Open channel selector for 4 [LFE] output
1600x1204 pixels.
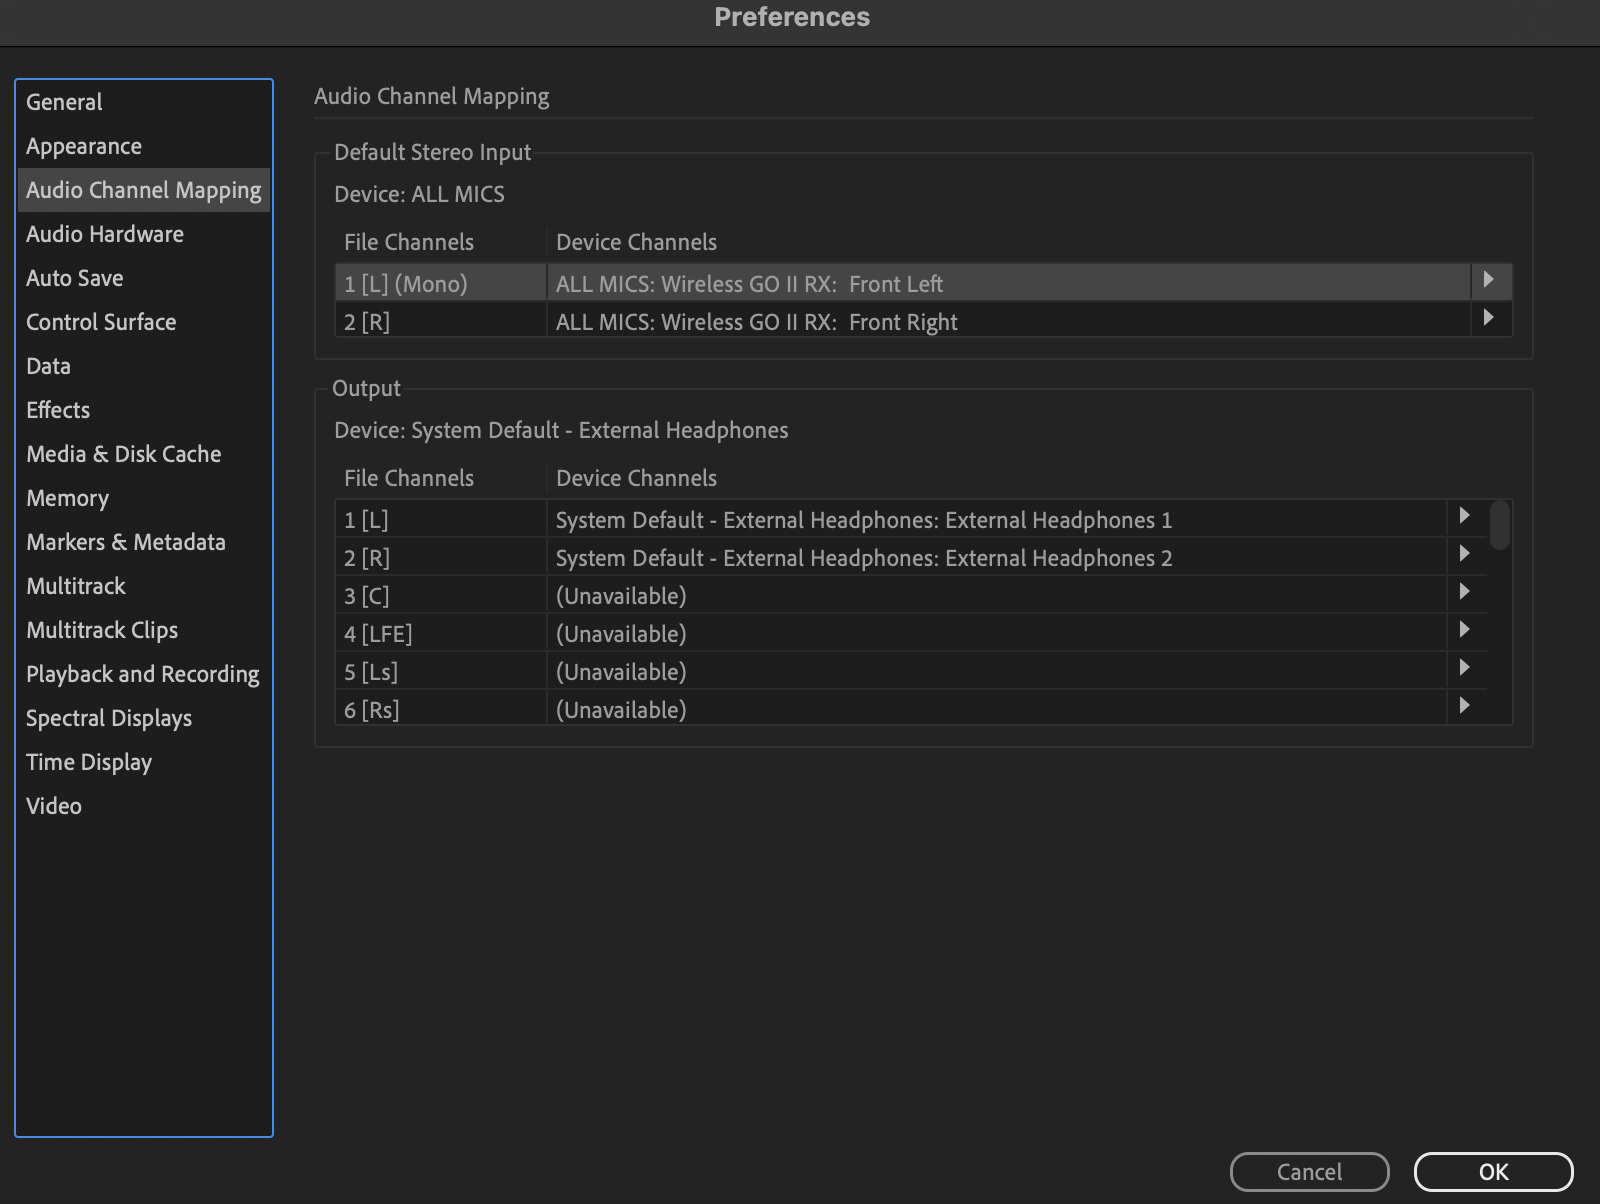pos(1464,630)
